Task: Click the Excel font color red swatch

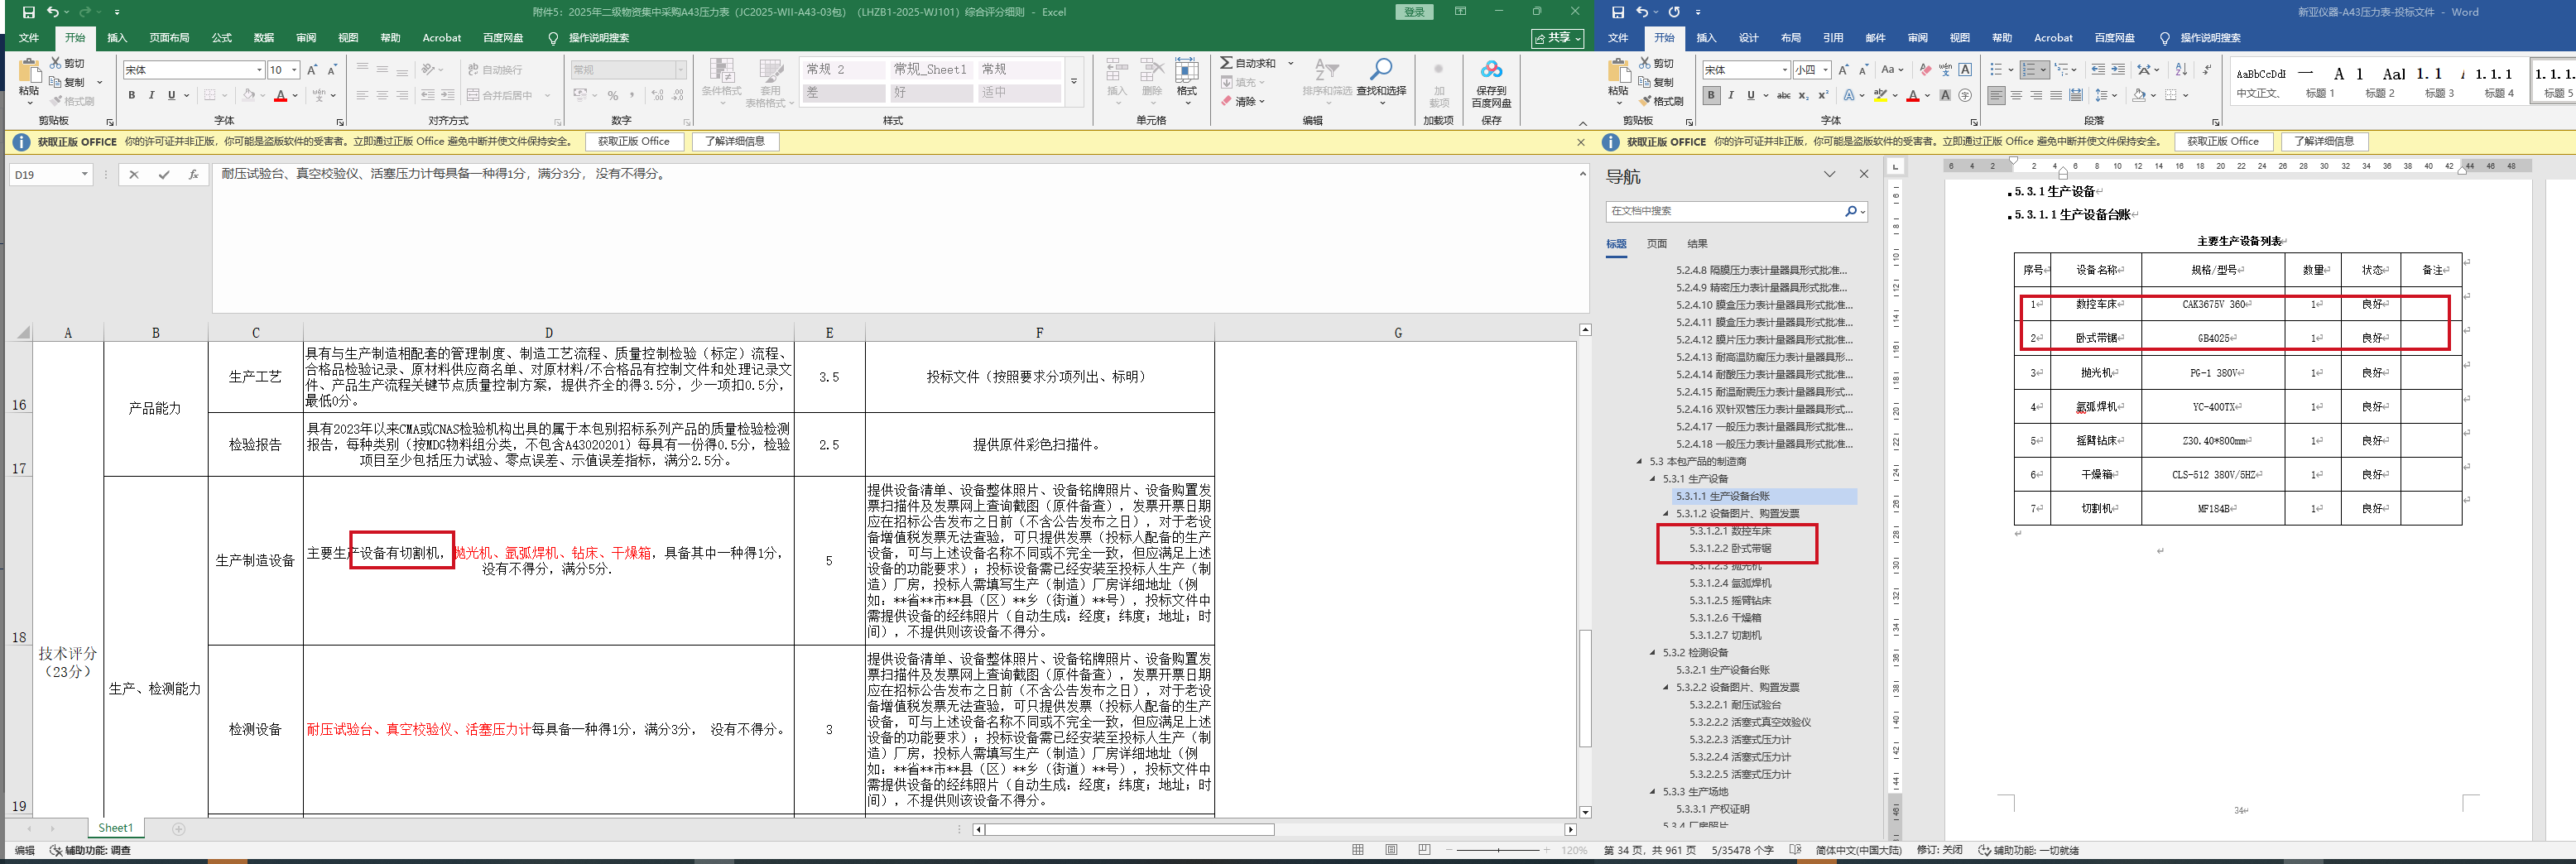Action: 281,96
